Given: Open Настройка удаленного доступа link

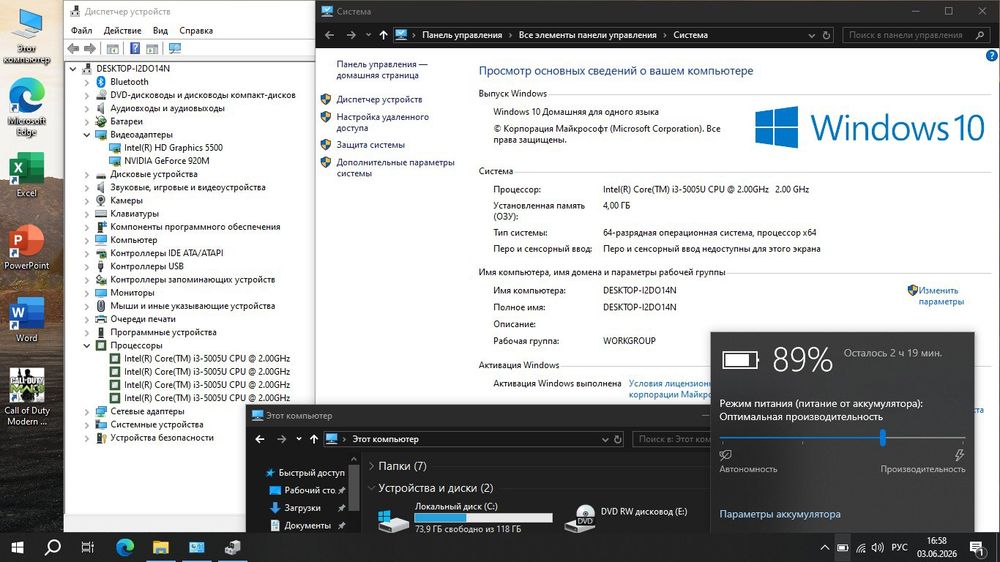Looking at the screenshot, I should [x=383, y=122].
